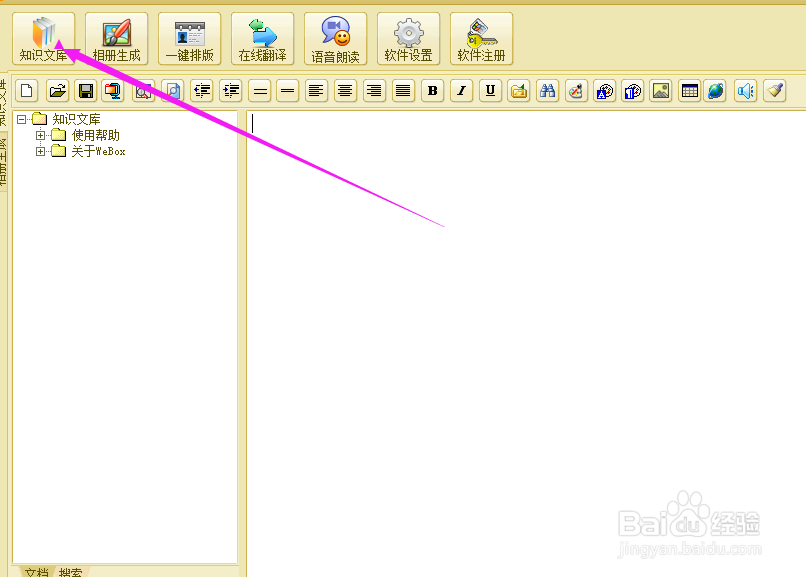This screenshot has width=806, height=577.
Task: Create a new blank document
Action: [x=27, y=91]
